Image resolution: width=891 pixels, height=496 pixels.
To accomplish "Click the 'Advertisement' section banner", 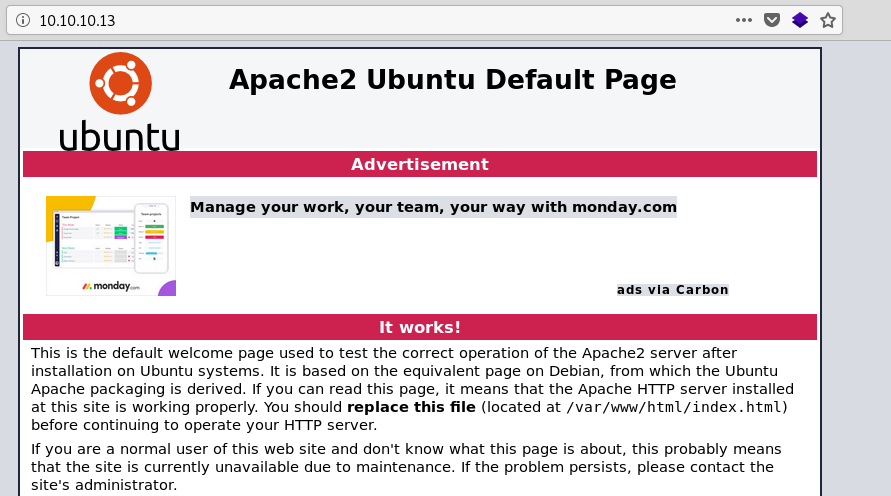I will (x=420, y=164).
